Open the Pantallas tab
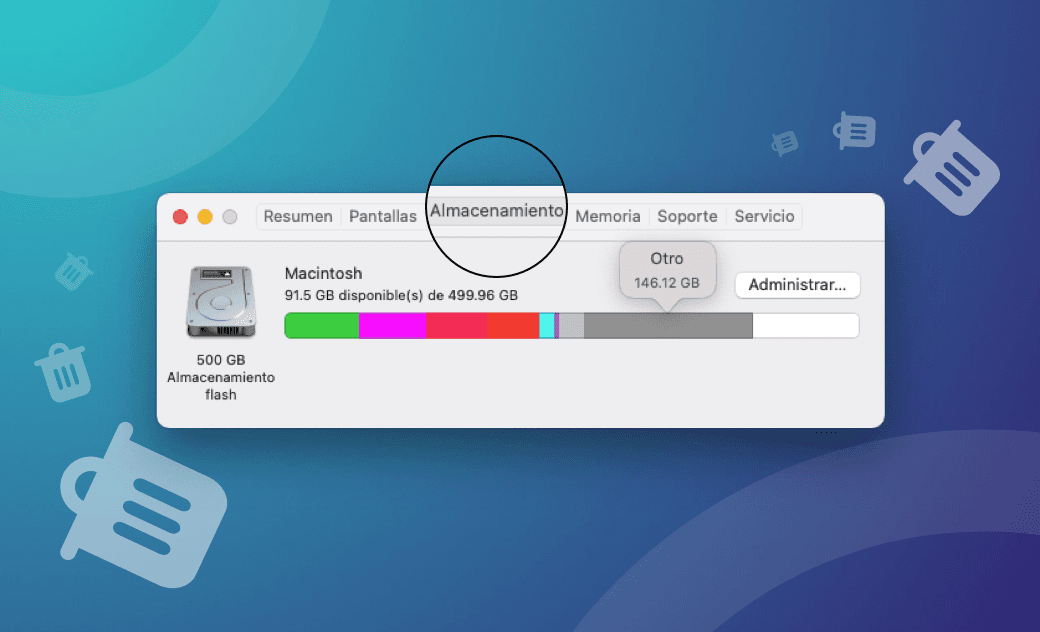The width and height of the screenshot is (1040, 632). (x=383, y=216)
